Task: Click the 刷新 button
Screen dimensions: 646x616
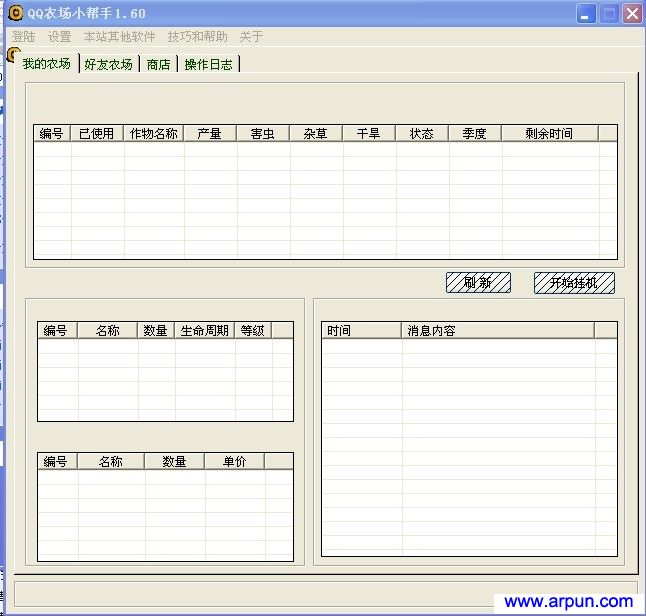Action: click(x=478, y=283)
